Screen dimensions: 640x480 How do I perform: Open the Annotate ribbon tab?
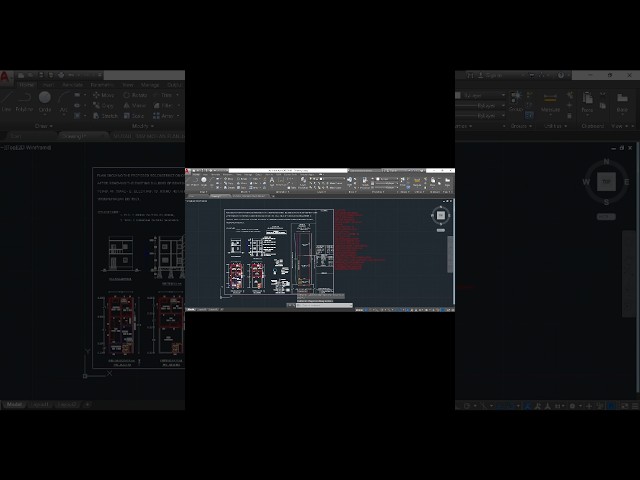point(73,85)
